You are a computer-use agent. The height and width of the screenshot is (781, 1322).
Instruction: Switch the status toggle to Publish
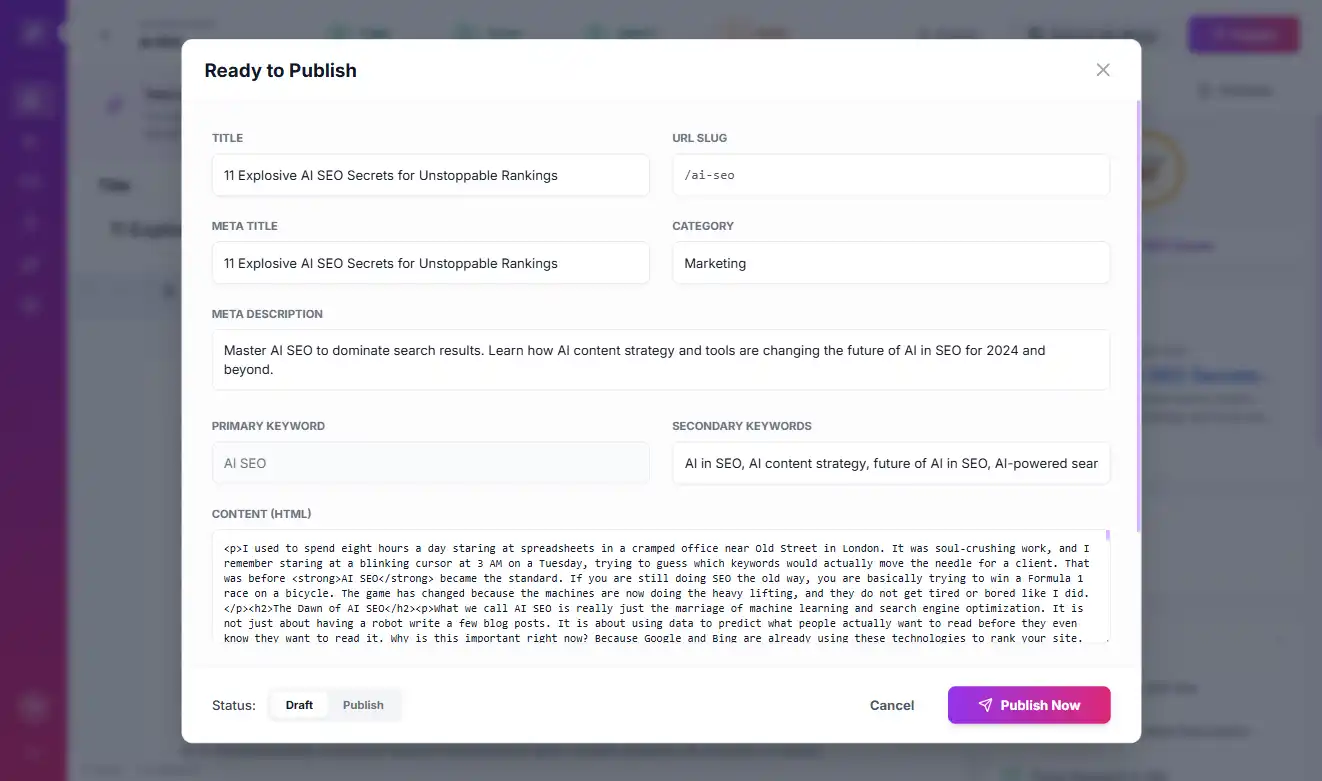point(363,704)
